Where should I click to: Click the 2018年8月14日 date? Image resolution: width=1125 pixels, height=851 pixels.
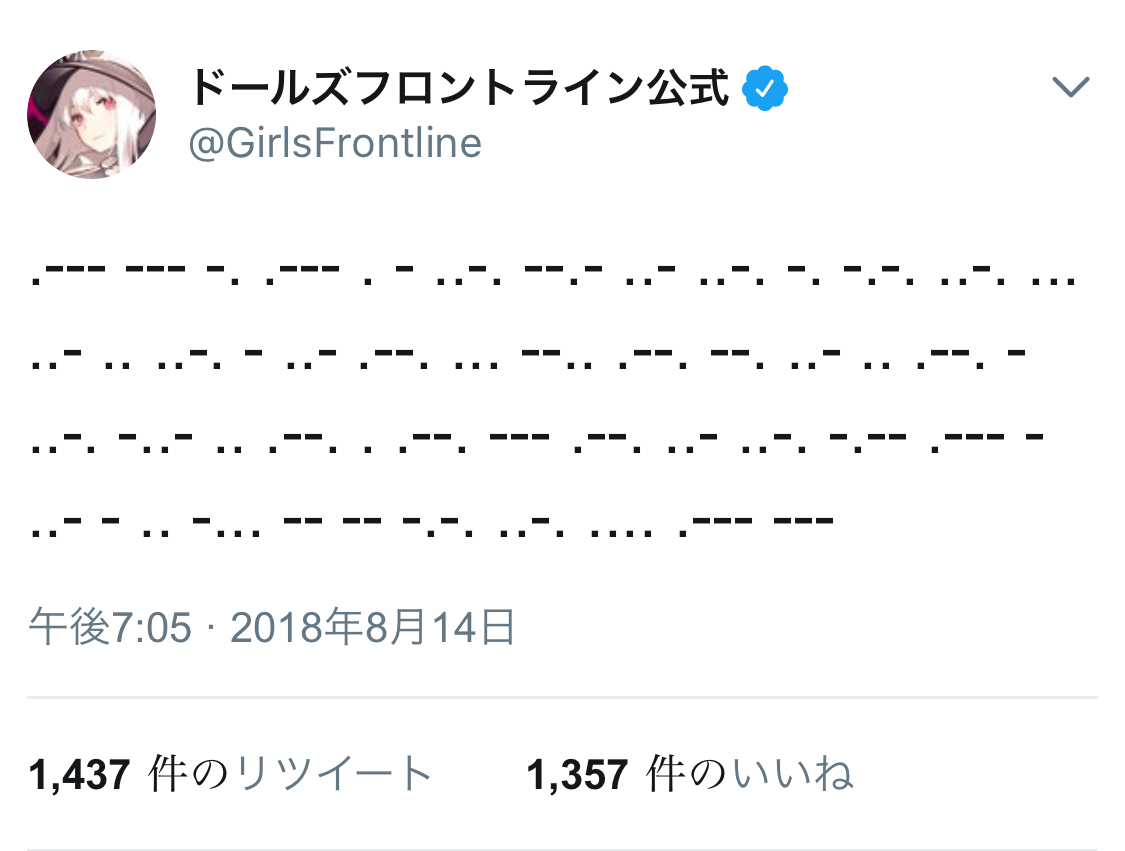pos(373,628)
